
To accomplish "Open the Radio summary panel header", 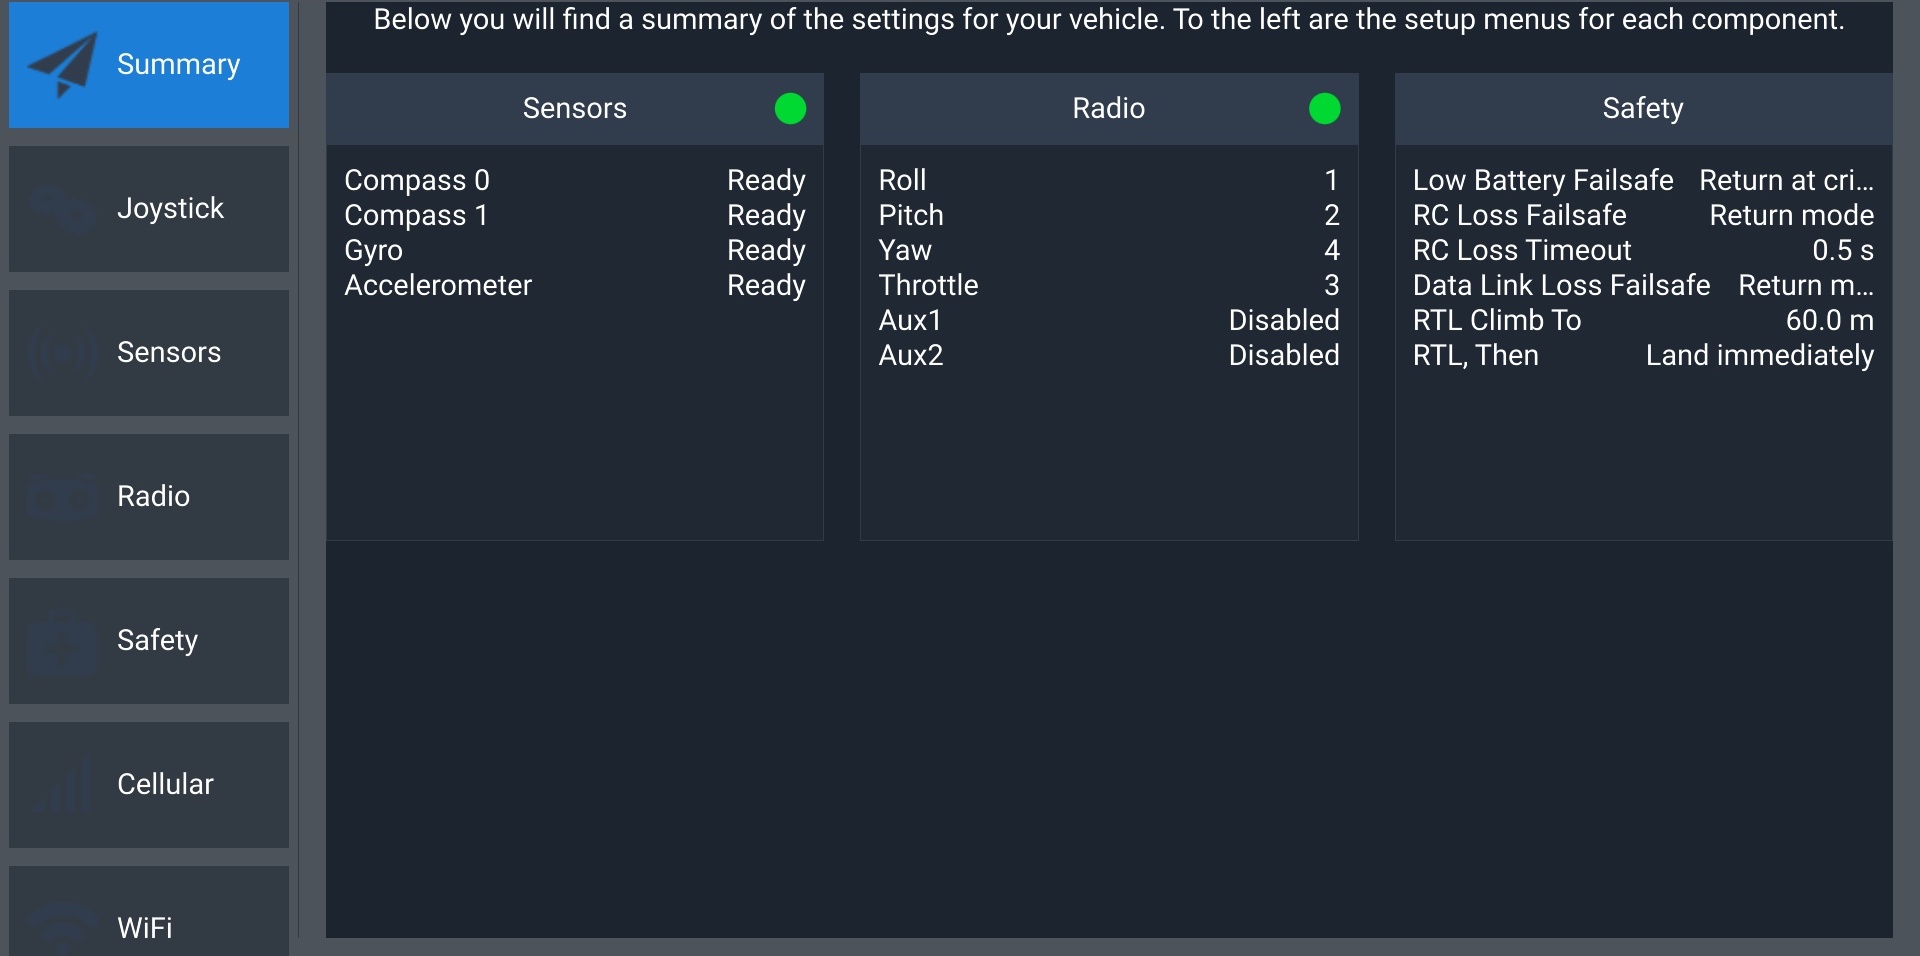I will (1108, 108).
